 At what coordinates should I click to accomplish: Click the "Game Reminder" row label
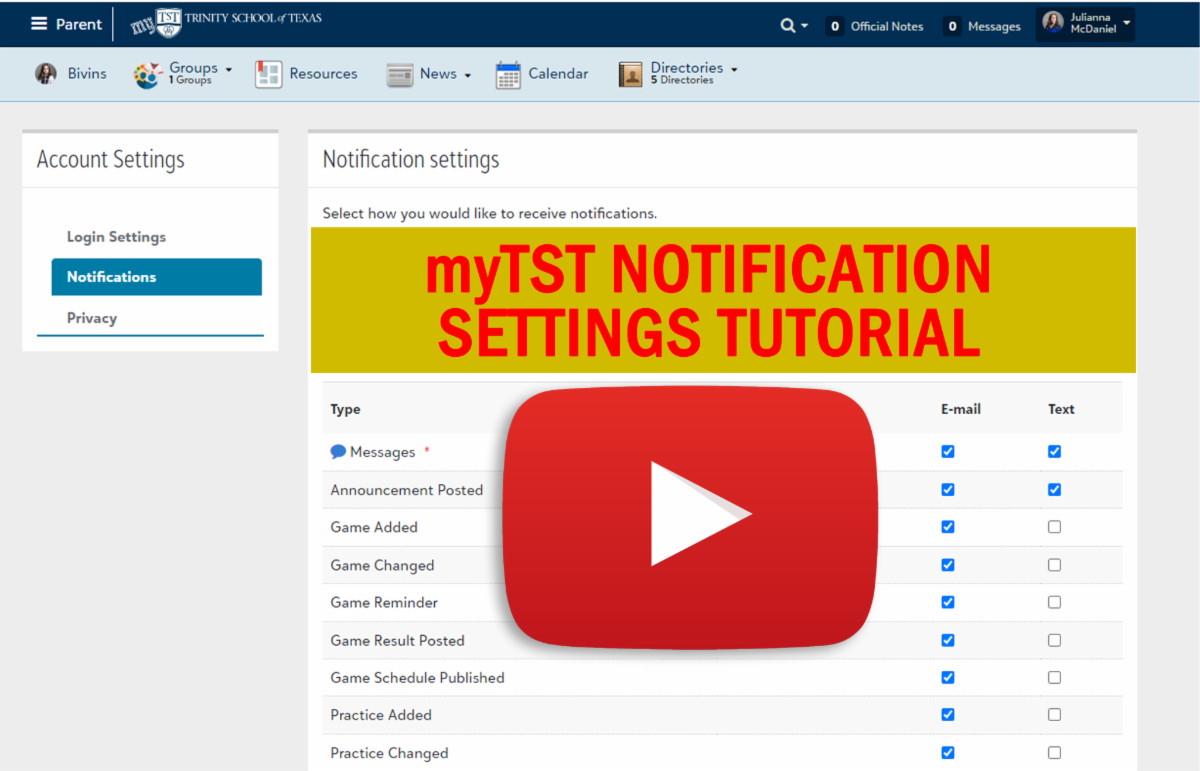[x=384, y=602]
